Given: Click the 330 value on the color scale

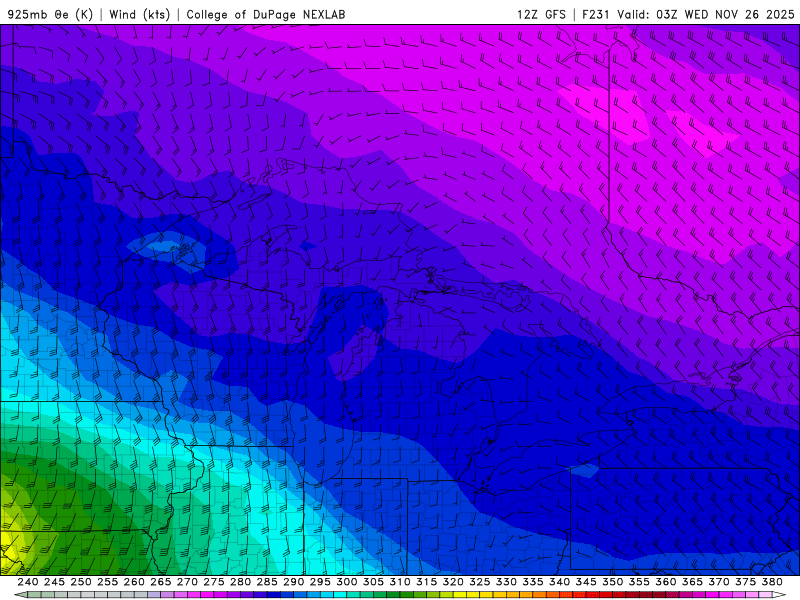Looking at the screenshot, I should click(x=506, y=582).
